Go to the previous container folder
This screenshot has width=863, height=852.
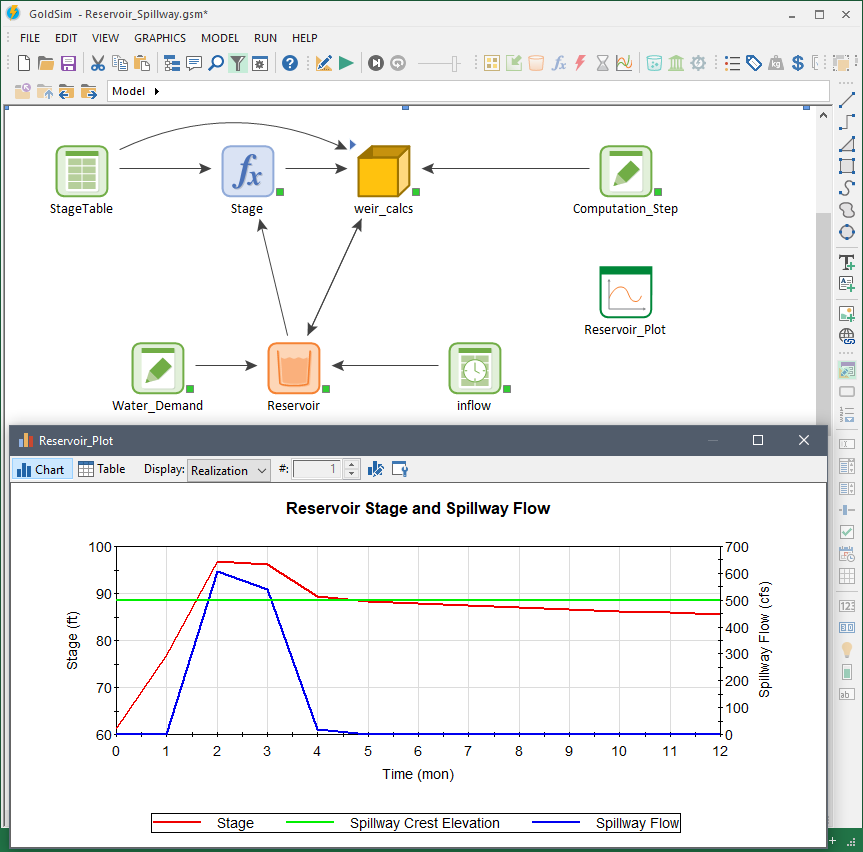67,91
